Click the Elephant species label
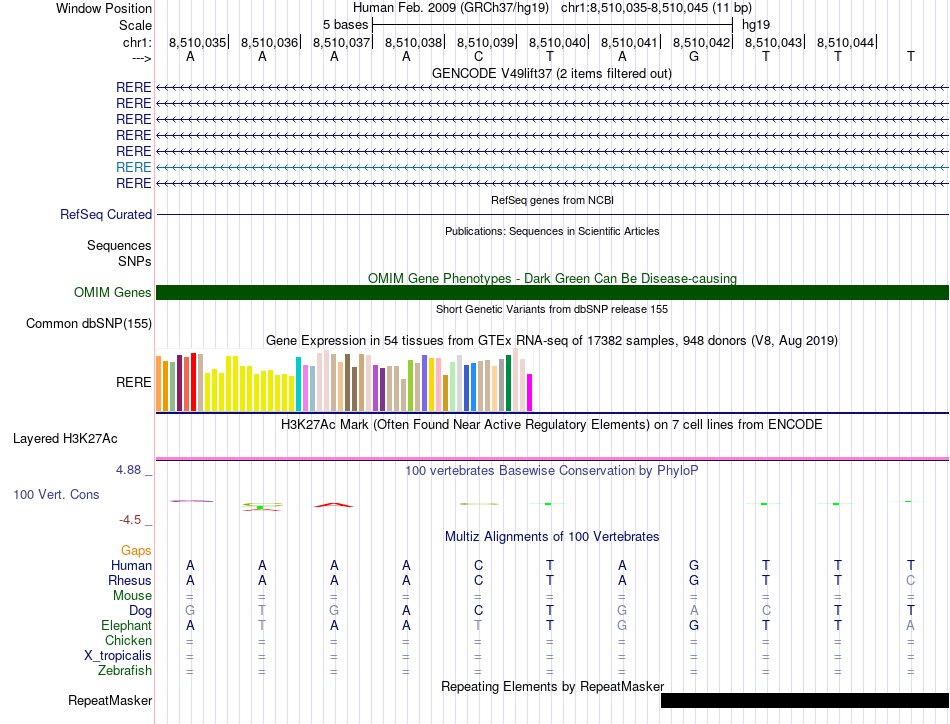 coord(126,626)
